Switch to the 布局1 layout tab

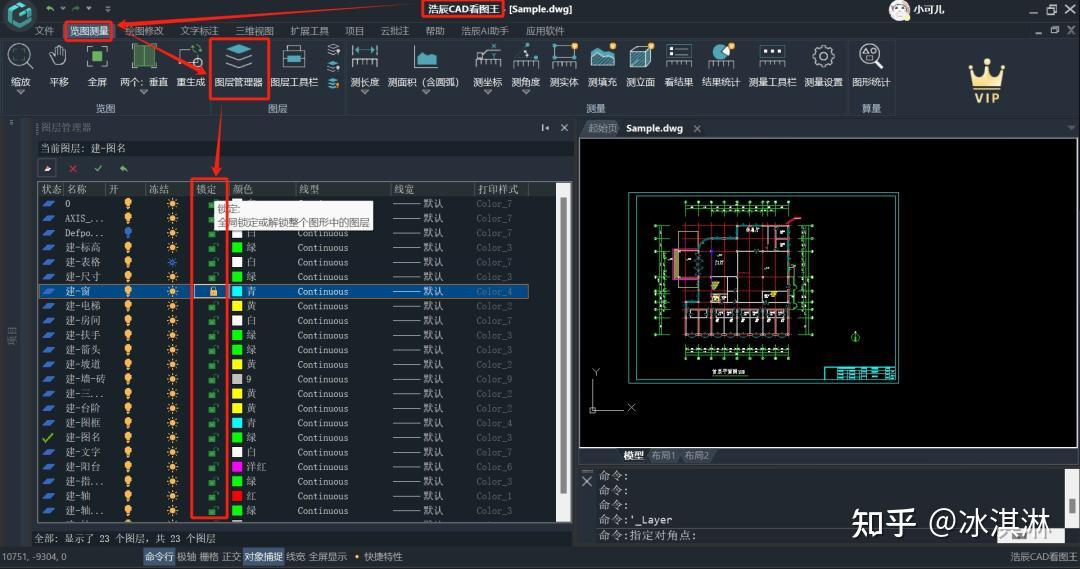coord(663,455)
